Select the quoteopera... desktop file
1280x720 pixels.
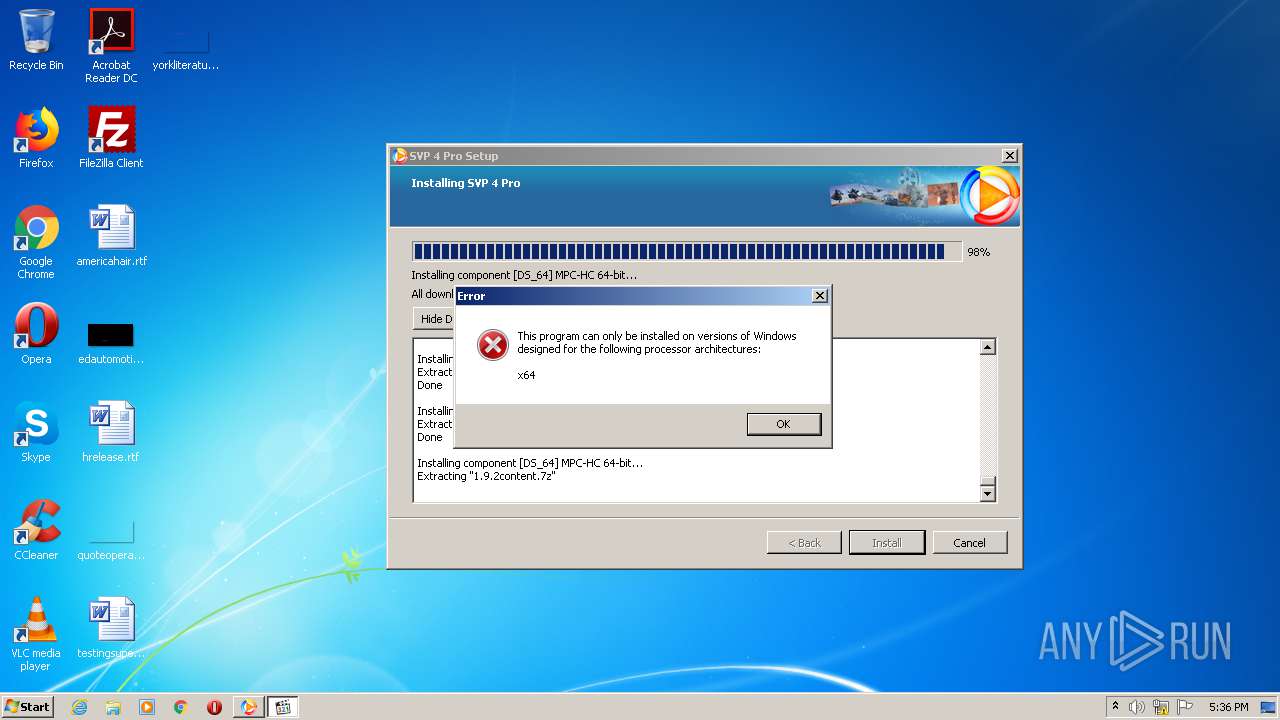(111, 540)
